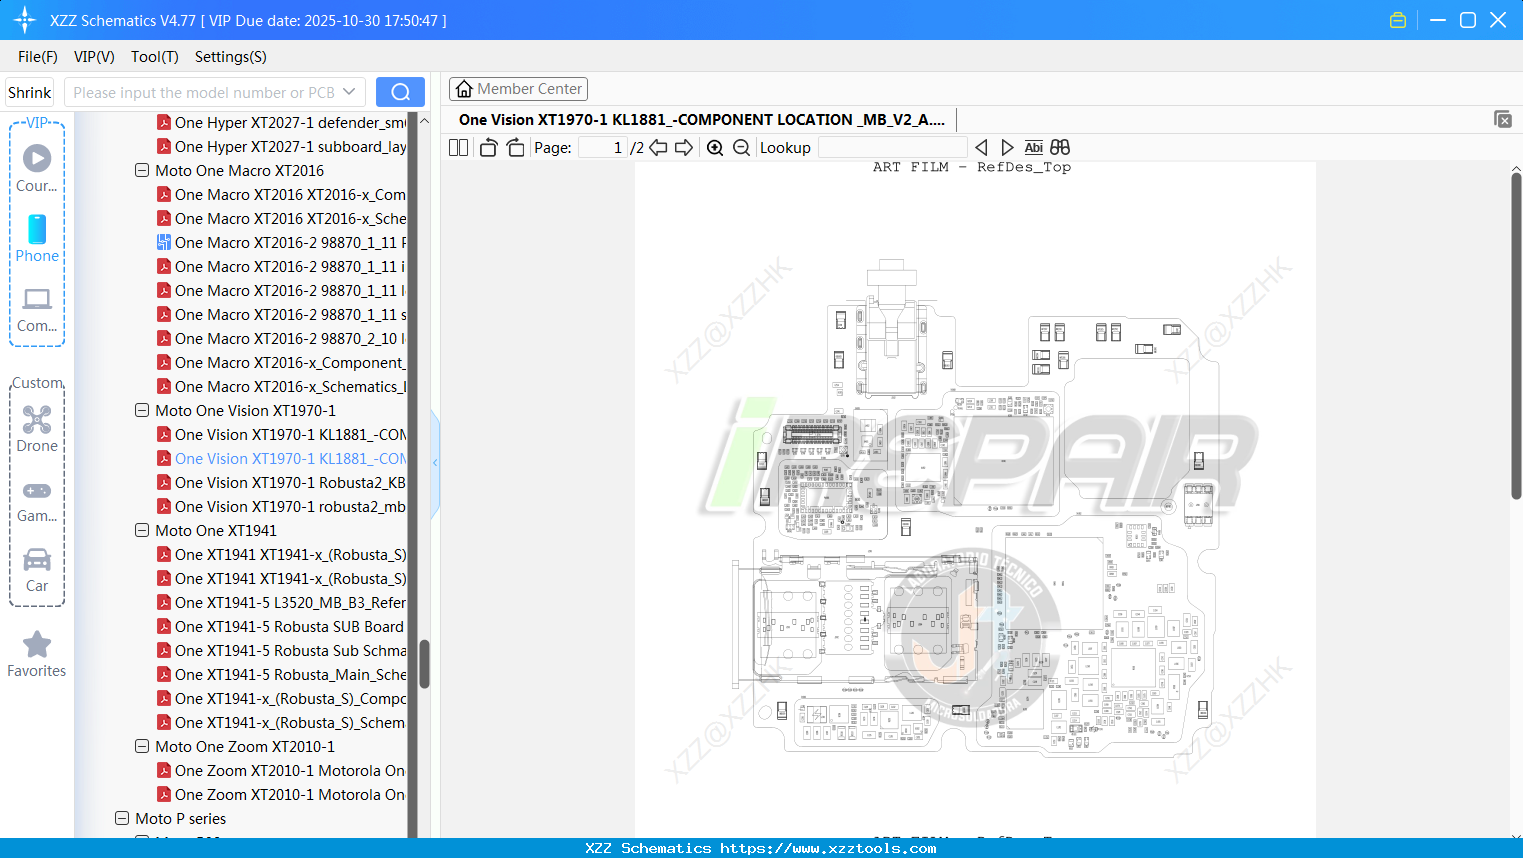This screenshot has width=1523, height=858.
Task: Select the two-page view icon
Action: coord(457,147)
